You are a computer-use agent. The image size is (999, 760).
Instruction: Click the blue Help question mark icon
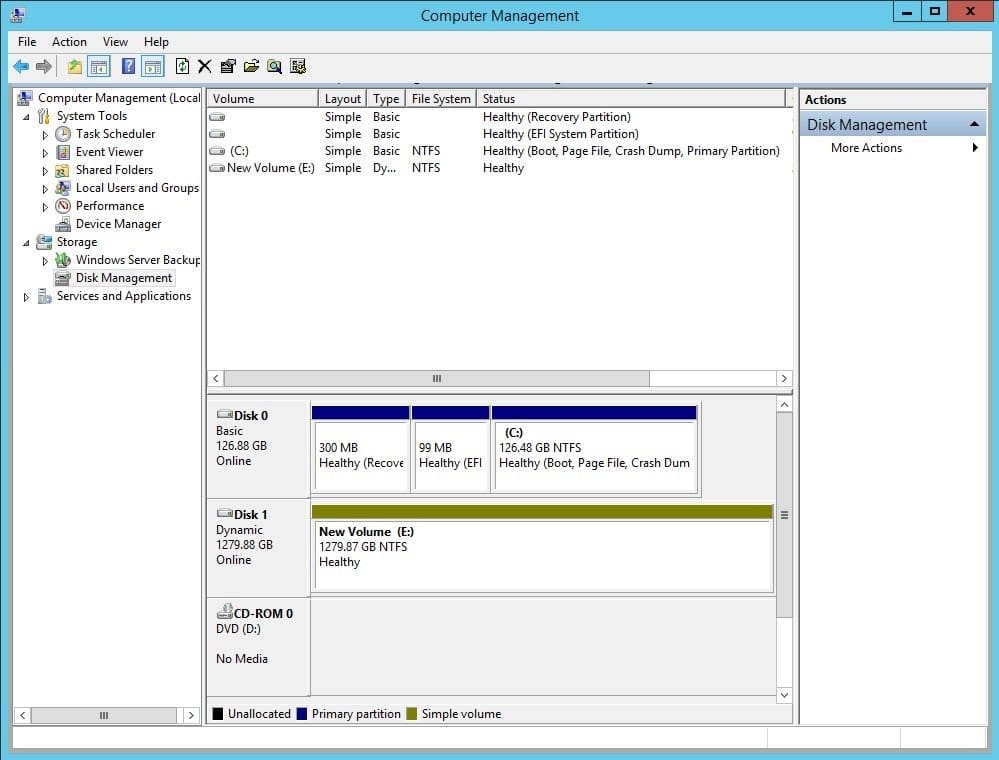tap(128, 66)
